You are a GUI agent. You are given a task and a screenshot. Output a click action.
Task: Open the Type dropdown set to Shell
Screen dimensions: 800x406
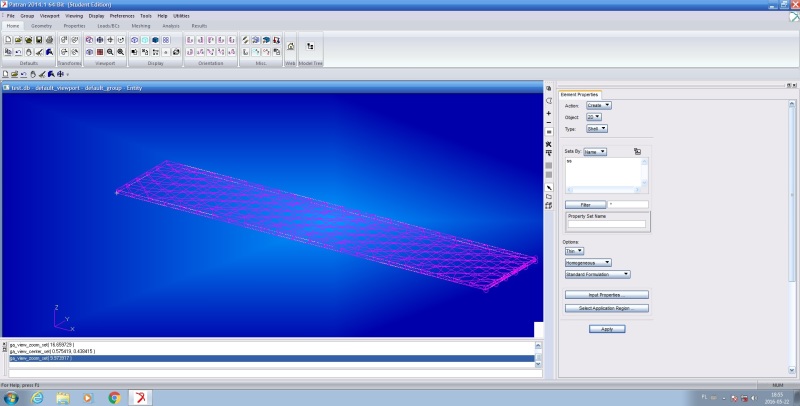597,129
